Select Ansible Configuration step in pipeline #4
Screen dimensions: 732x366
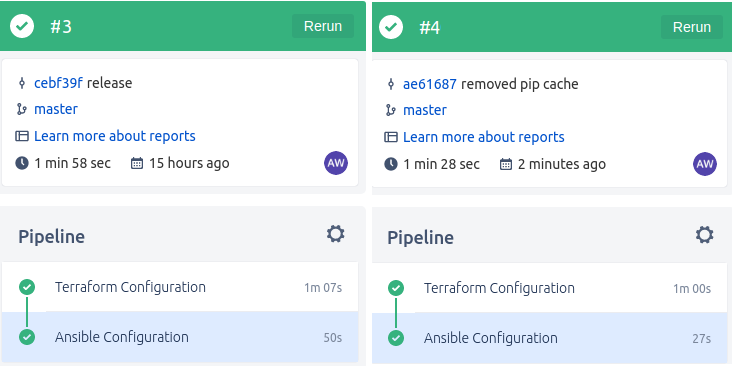click(x=549, y=338)
